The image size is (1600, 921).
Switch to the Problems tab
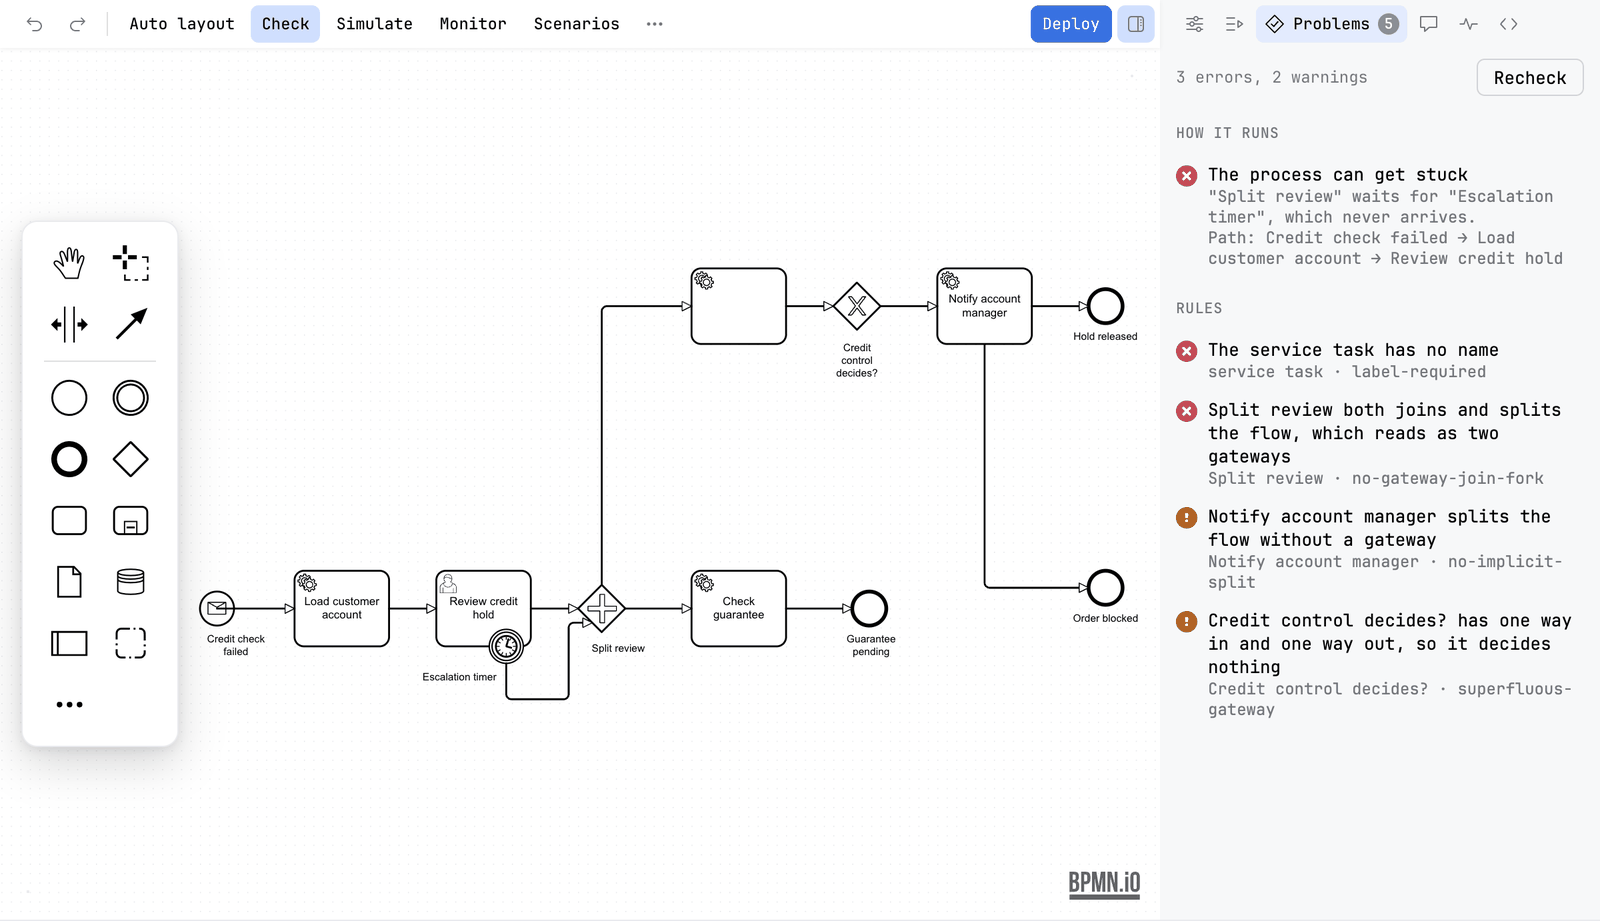(x=1331, y=24)
